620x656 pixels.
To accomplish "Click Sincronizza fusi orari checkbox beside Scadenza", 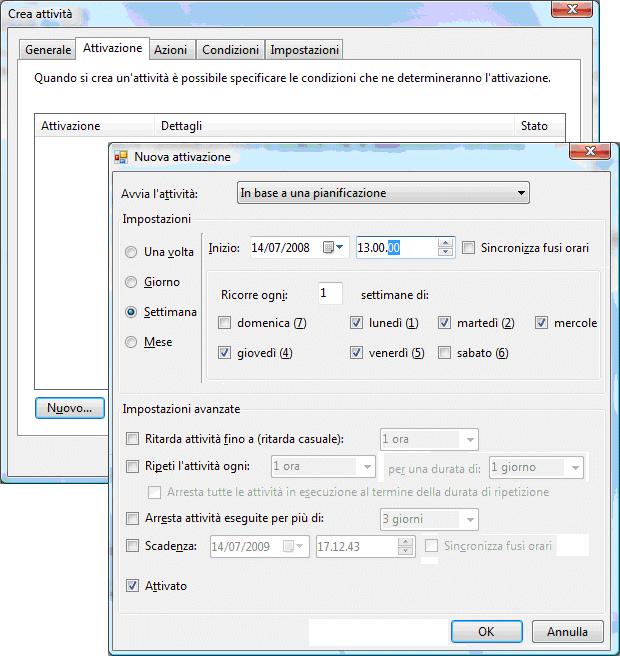I will coord(431,546).
